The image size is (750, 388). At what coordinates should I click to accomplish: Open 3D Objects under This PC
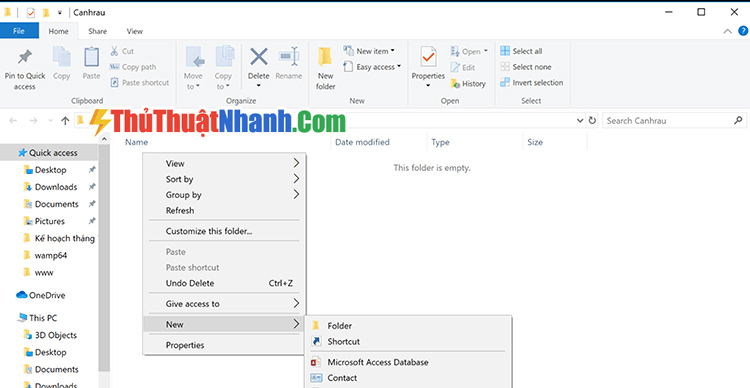[x=55, y=335]
